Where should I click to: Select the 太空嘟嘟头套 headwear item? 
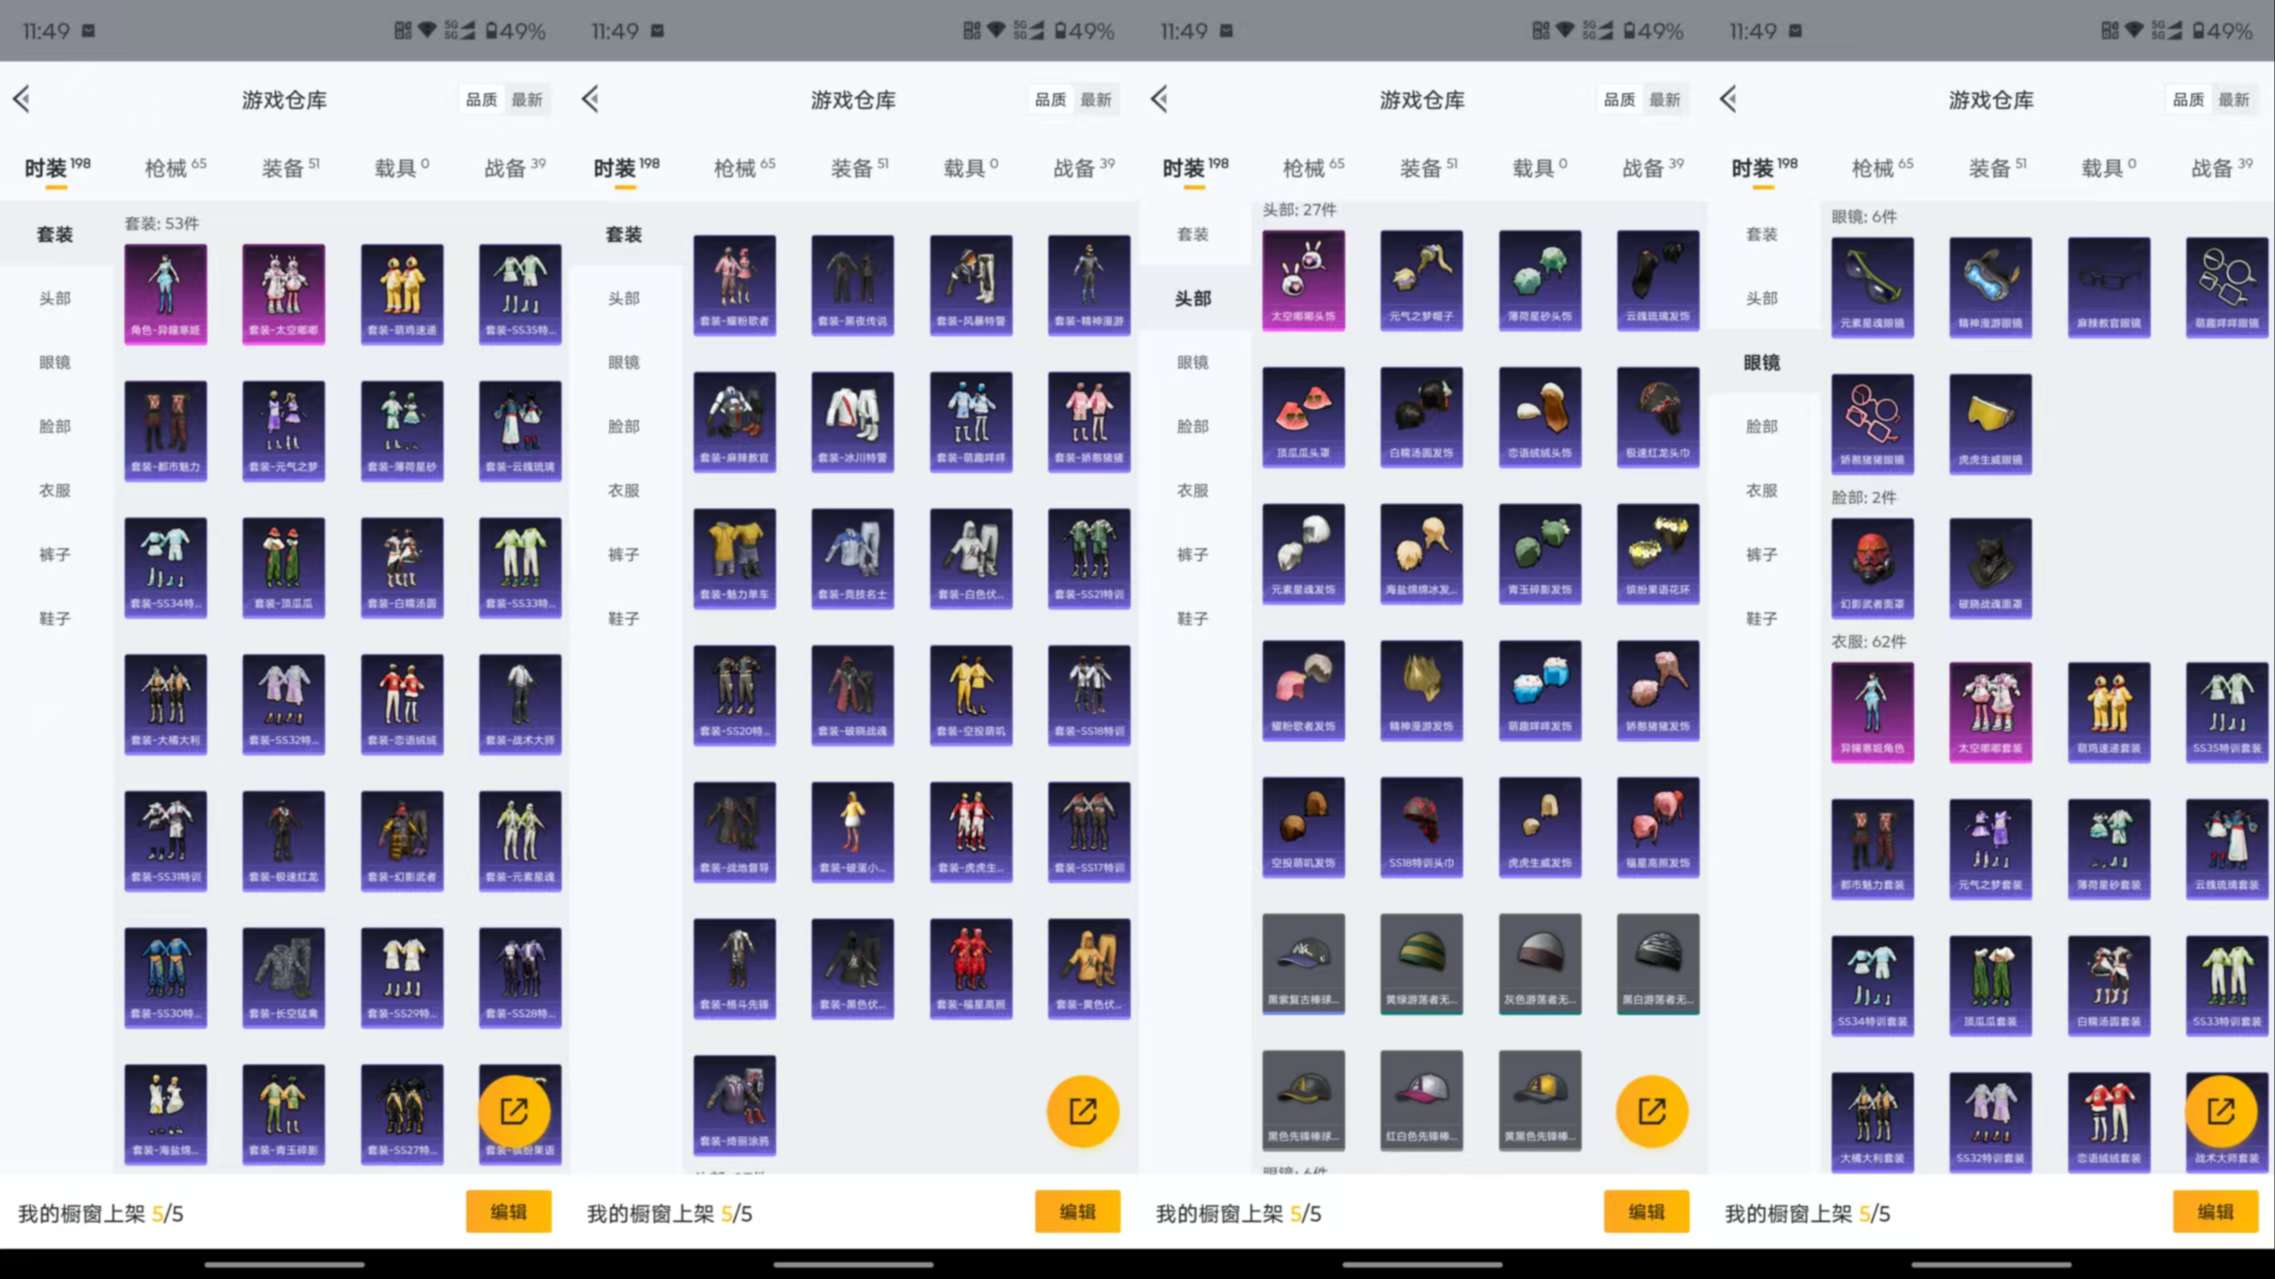[x=1303, y=281]
